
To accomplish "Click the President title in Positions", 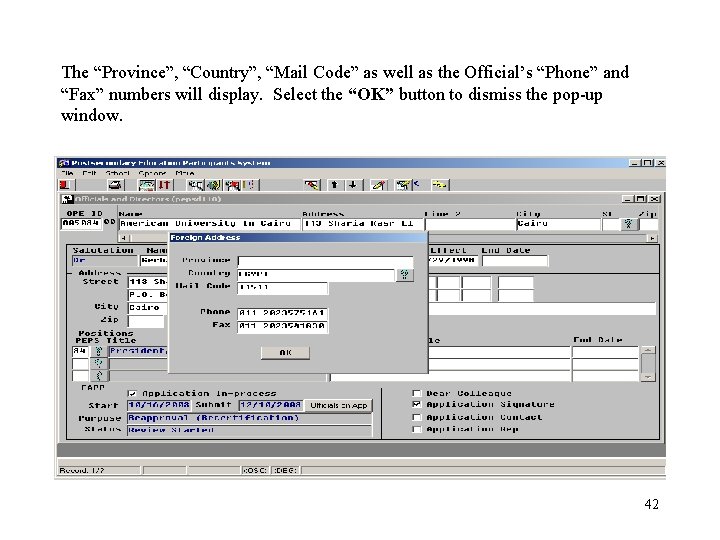I will tap(139, 351).
